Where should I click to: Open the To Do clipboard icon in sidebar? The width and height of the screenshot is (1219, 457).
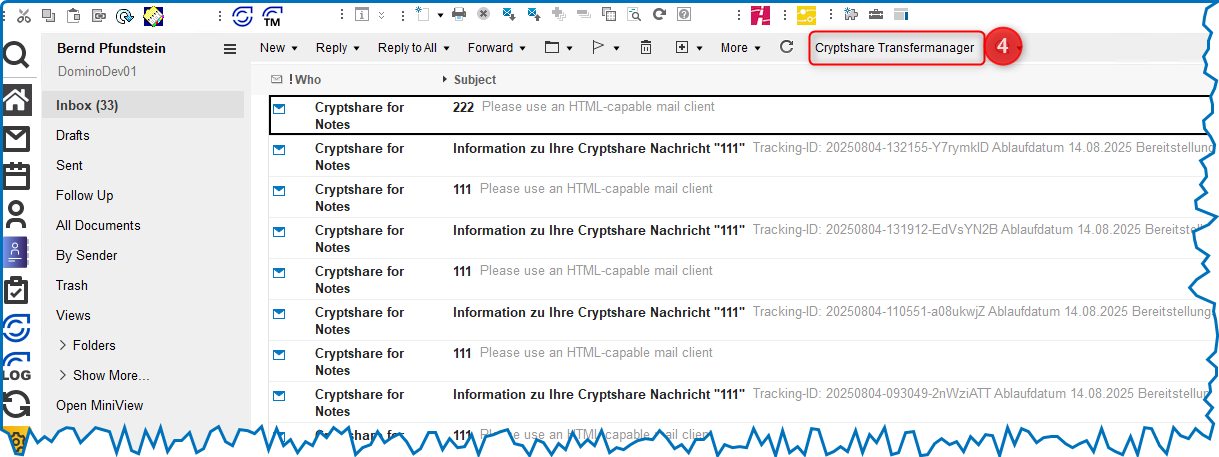coord(16,290)
